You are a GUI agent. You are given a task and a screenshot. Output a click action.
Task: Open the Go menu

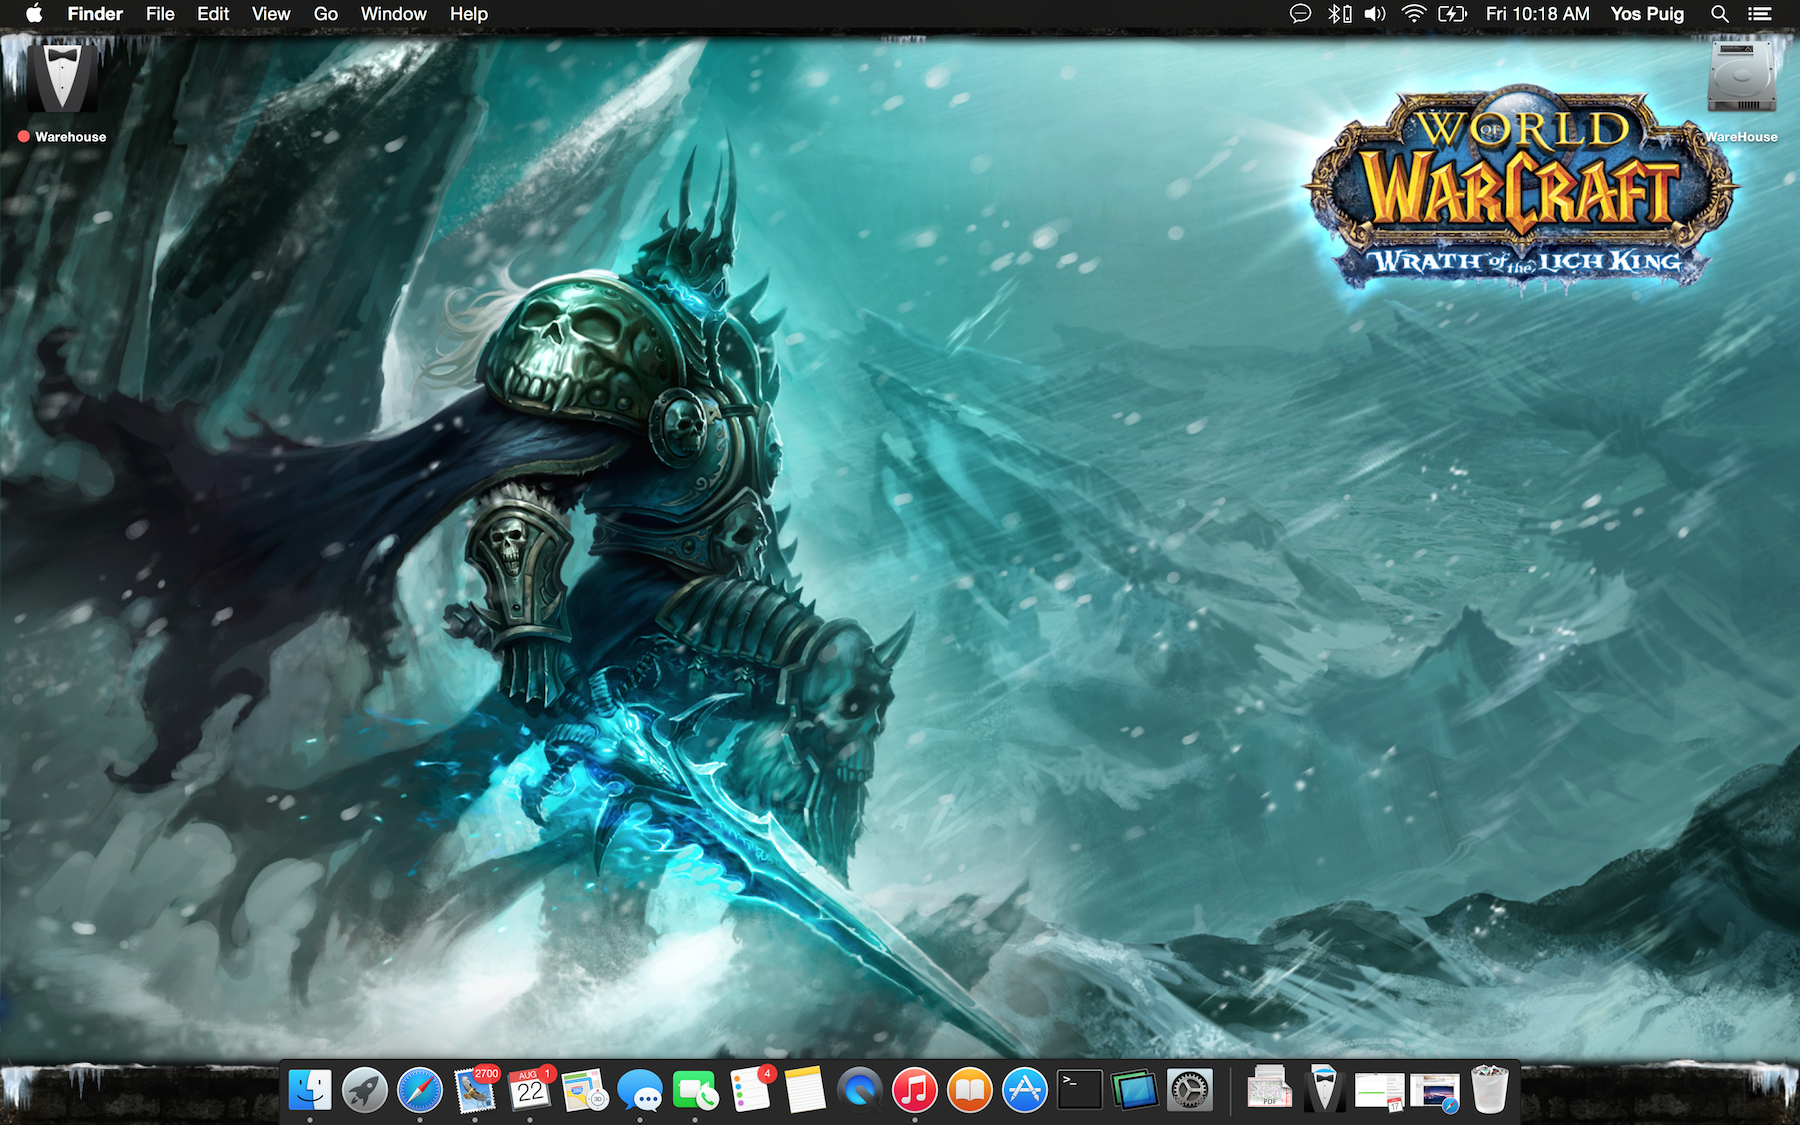click(x=326, y=14)
